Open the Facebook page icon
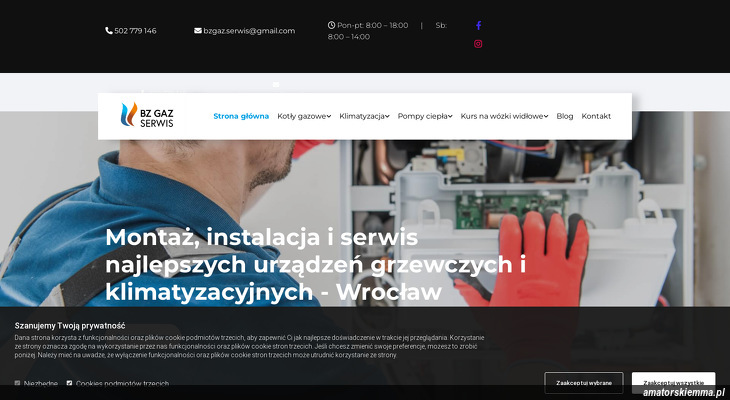The image size is (730, 400). coord(478,25)
